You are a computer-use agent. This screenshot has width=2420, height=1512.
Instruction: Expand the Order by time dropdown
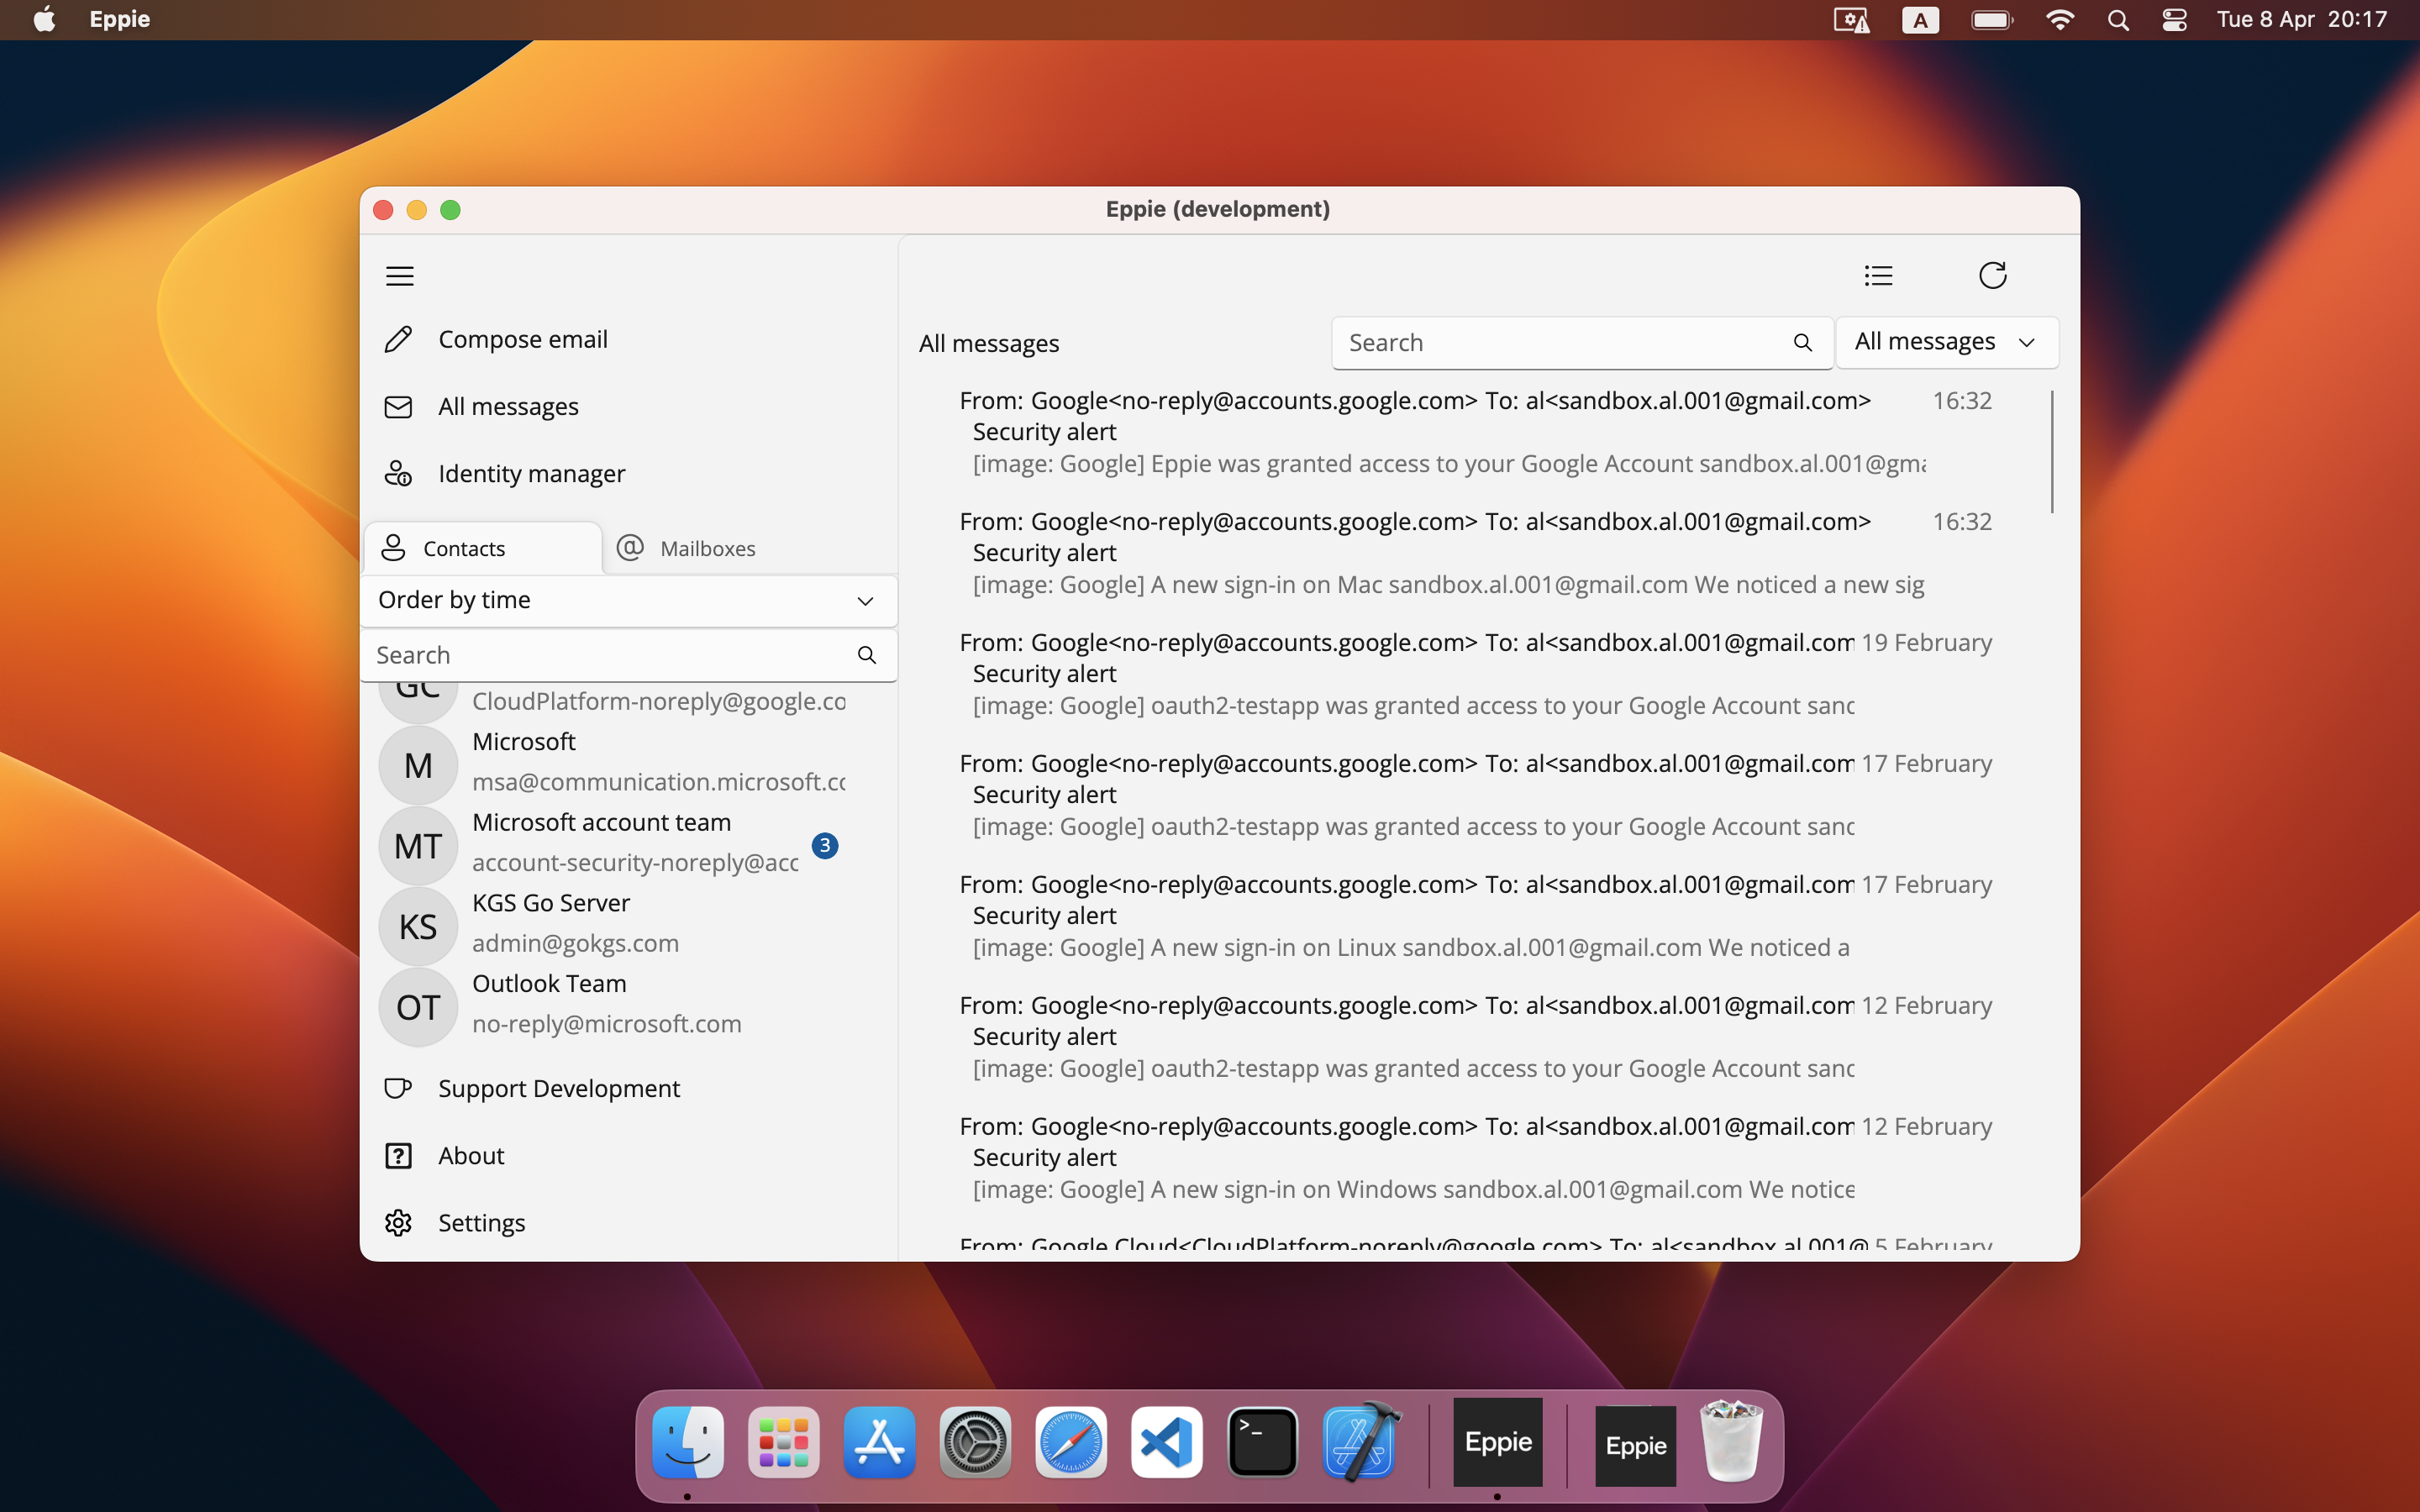[864, 601]
